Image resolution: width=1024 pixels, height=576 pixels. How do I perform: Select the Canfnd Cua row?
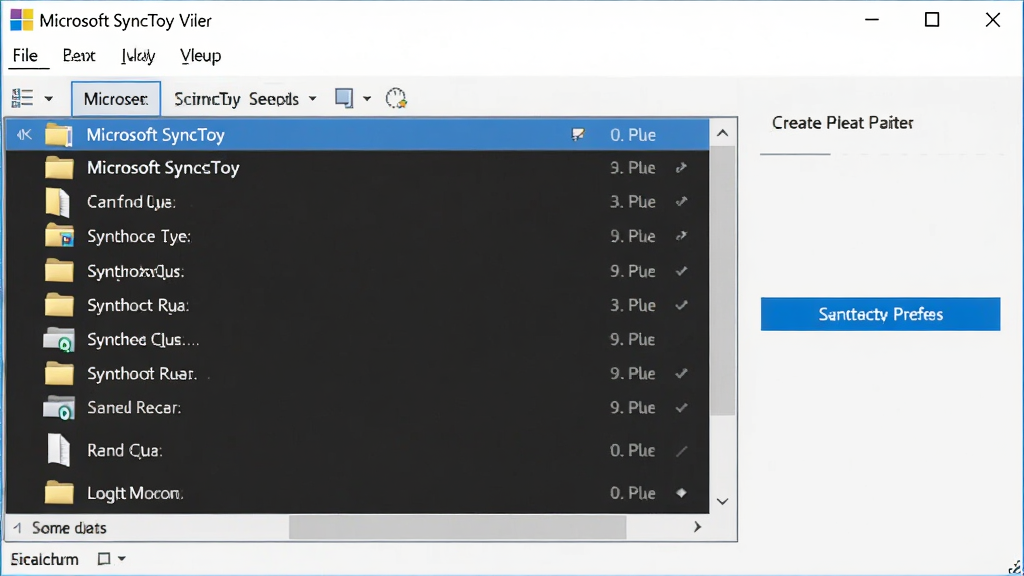pos(357,202)
